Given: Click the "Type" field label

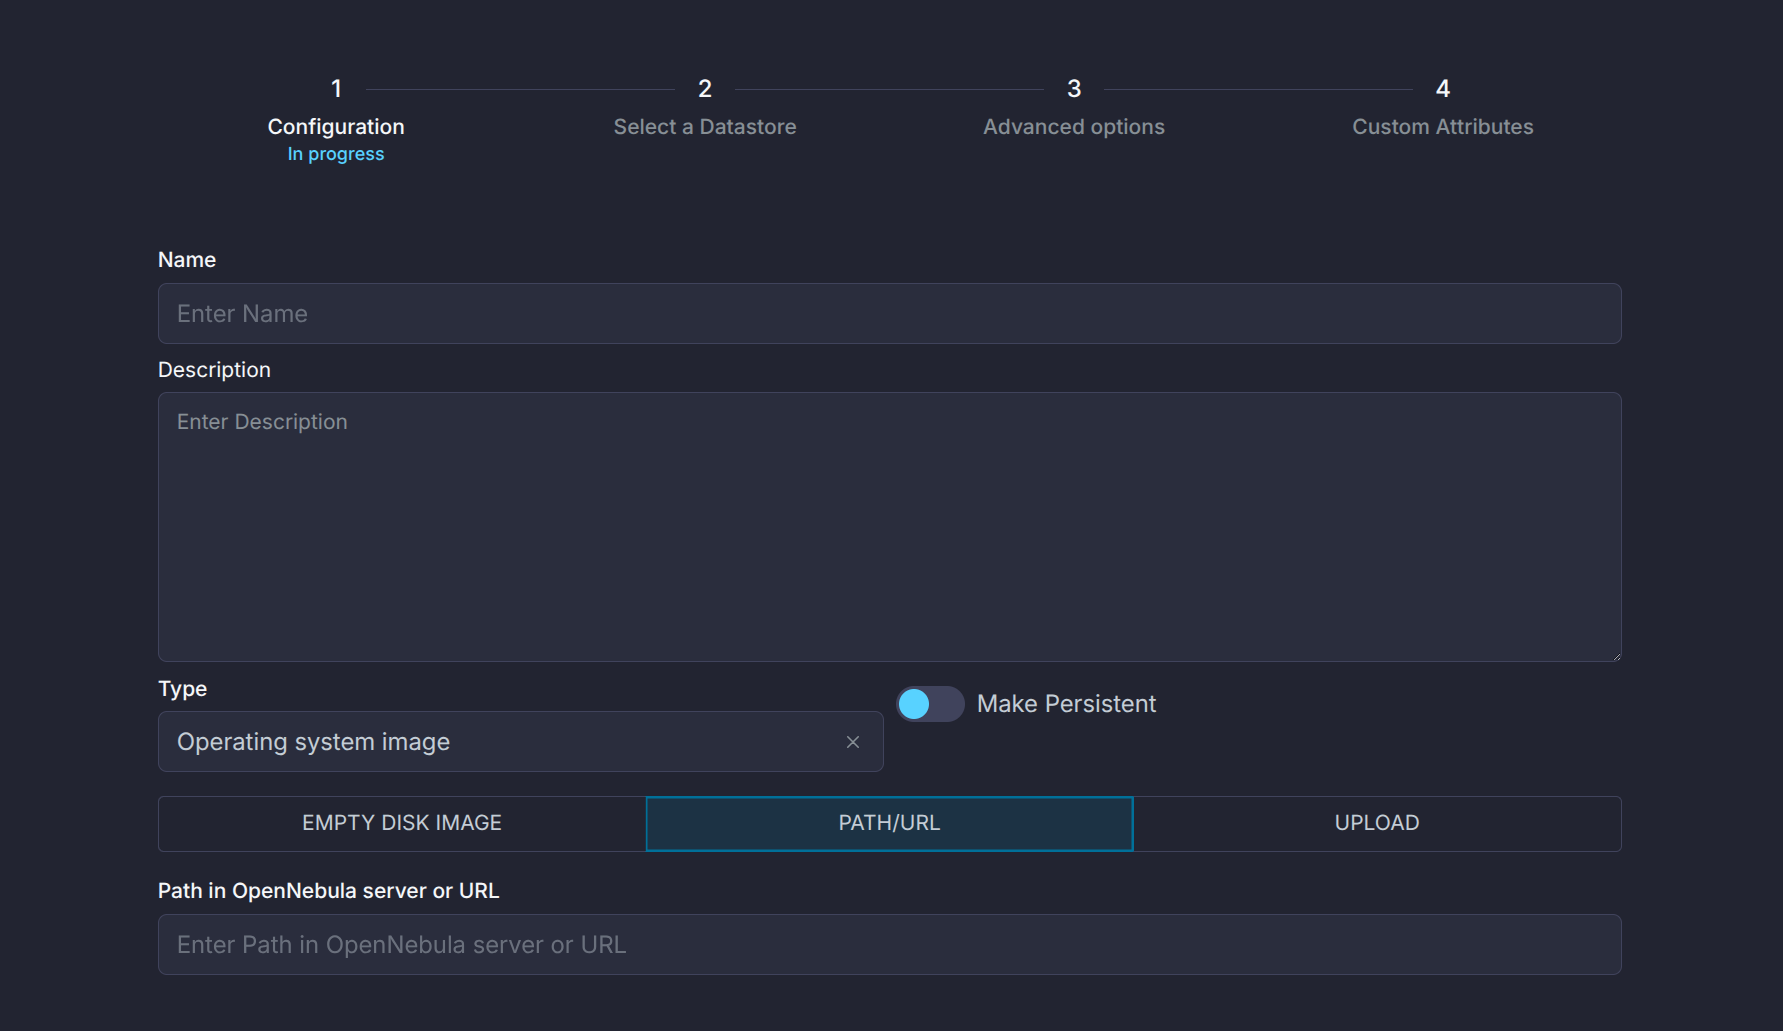Looking at the screenshot, I should (x=182, y=689).
